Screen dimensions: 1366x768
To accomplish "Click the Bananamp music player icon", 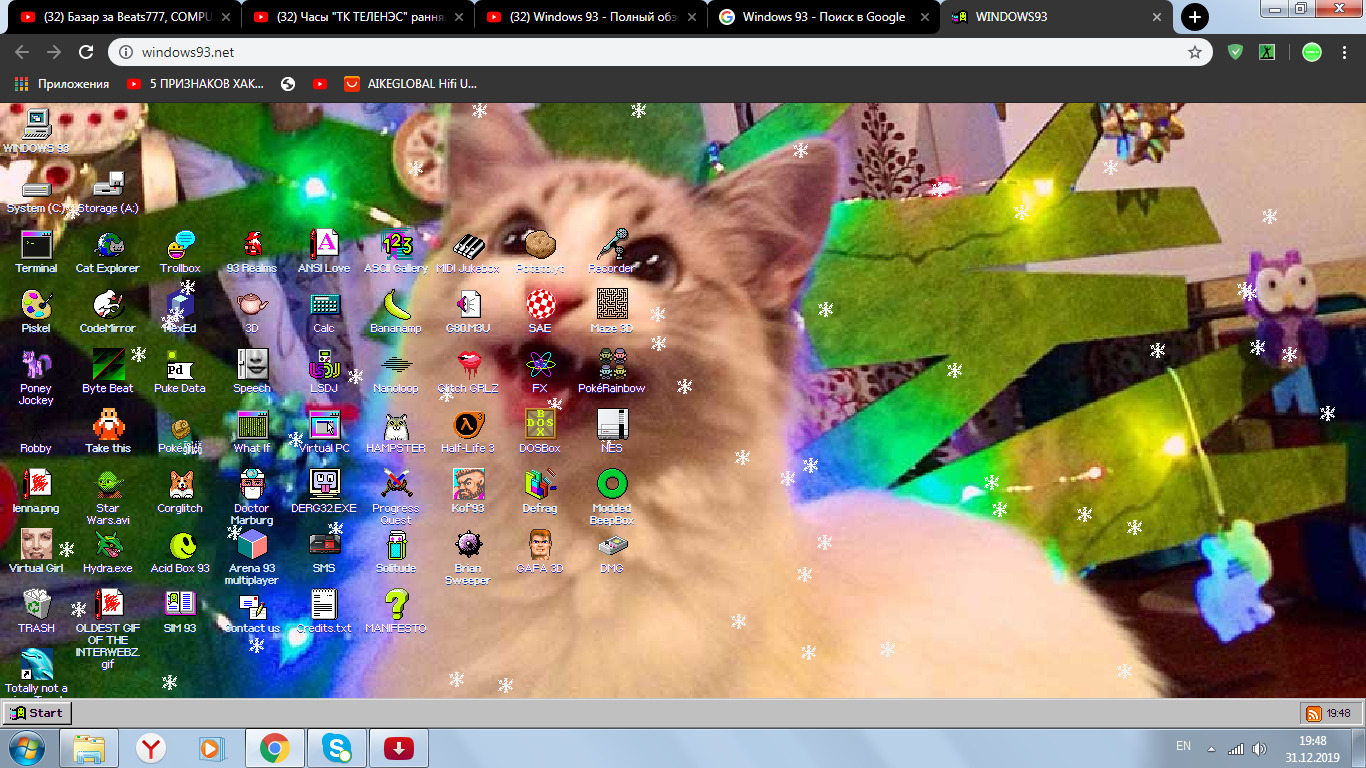I will (x=396, y=306).
